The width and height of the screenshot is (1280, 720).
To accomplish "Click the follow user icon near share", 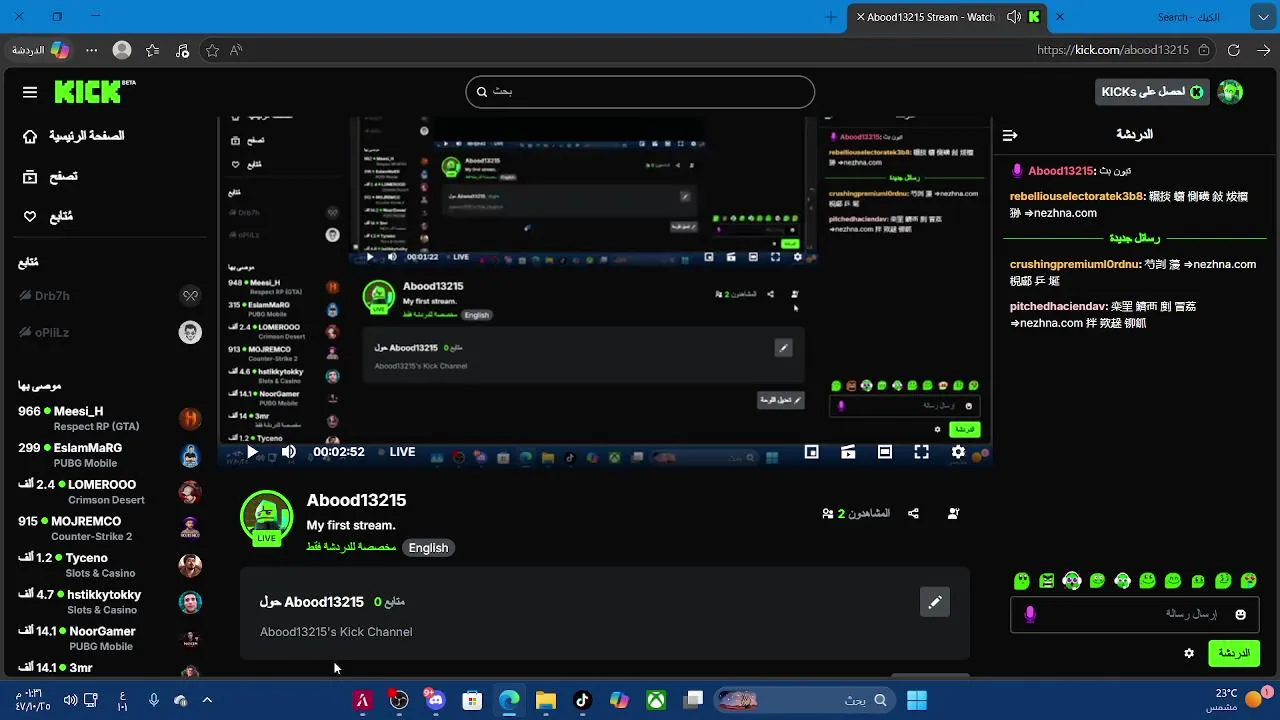I will 953,513.
